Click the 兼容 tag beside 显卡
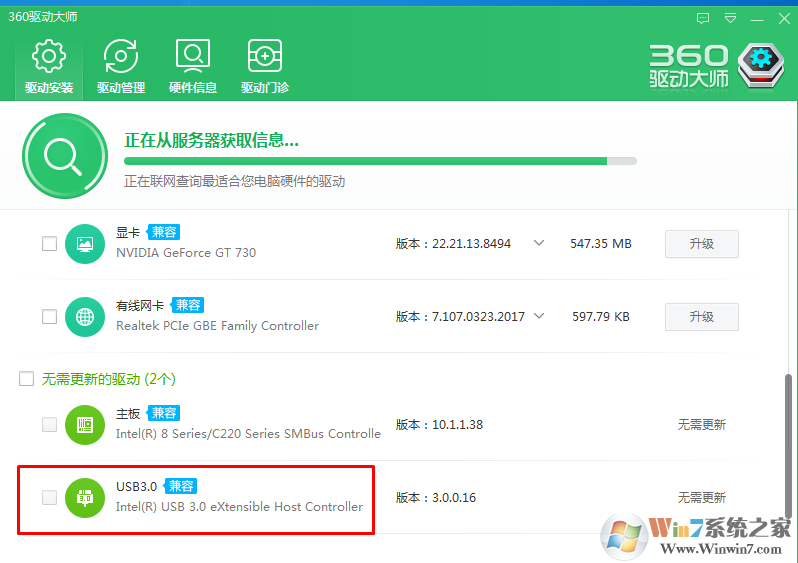The image size is (798, 563). [x=163, y=232]
